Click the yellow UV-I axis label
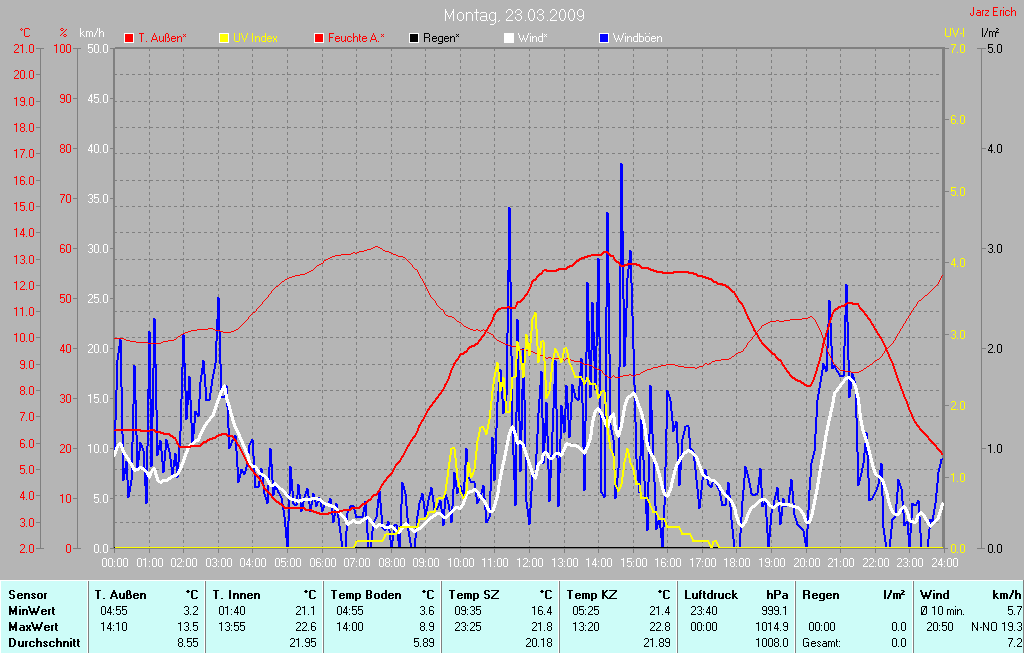Screen dimensions: 1024x653 [x=955, y=33]
